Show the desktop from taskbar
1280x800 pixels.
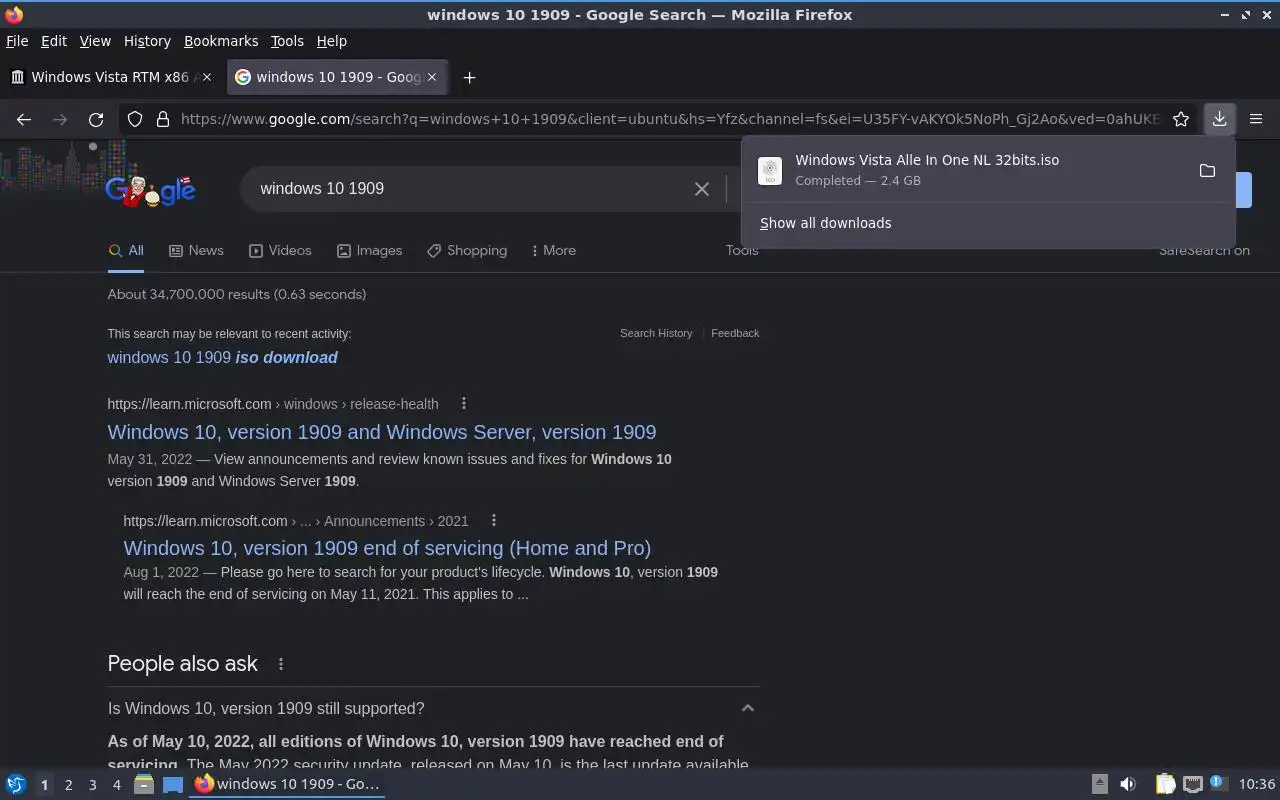click(173, 784)
